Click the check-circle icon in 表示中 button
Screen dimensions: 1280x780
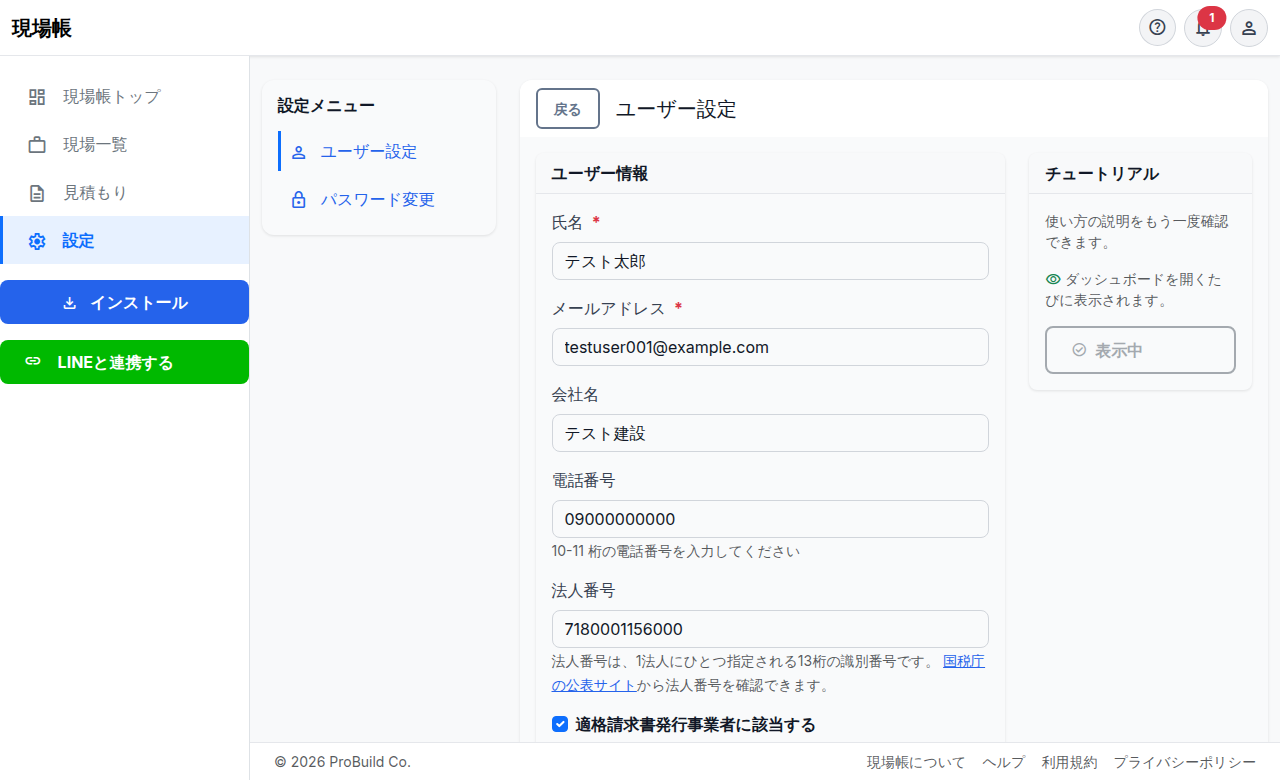pyautogui.click(x=1079, y=350)
